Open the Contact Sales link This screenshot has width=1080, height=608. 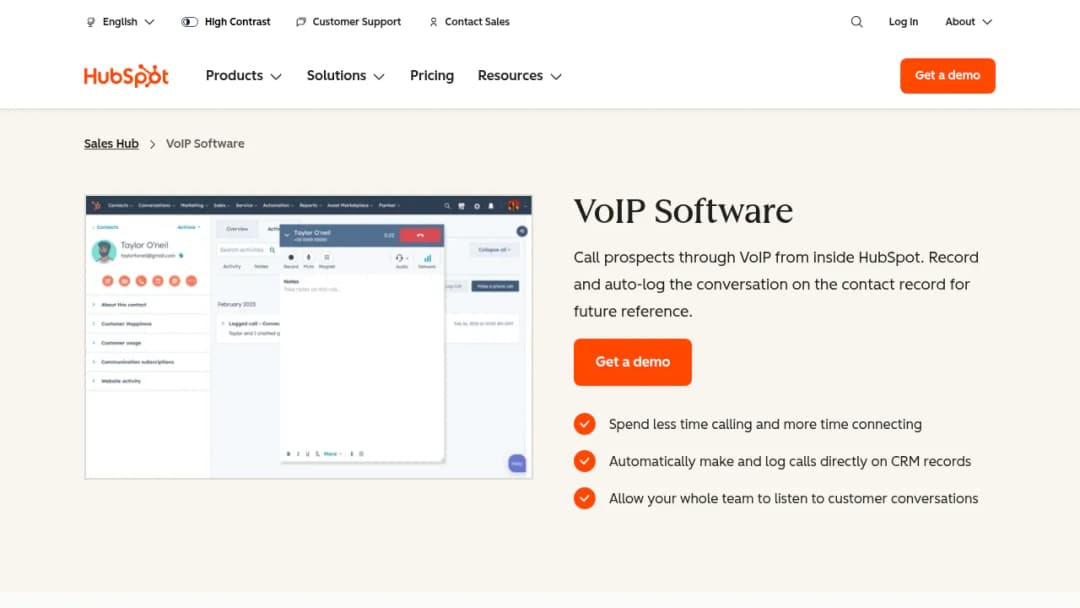click(469, 22)
